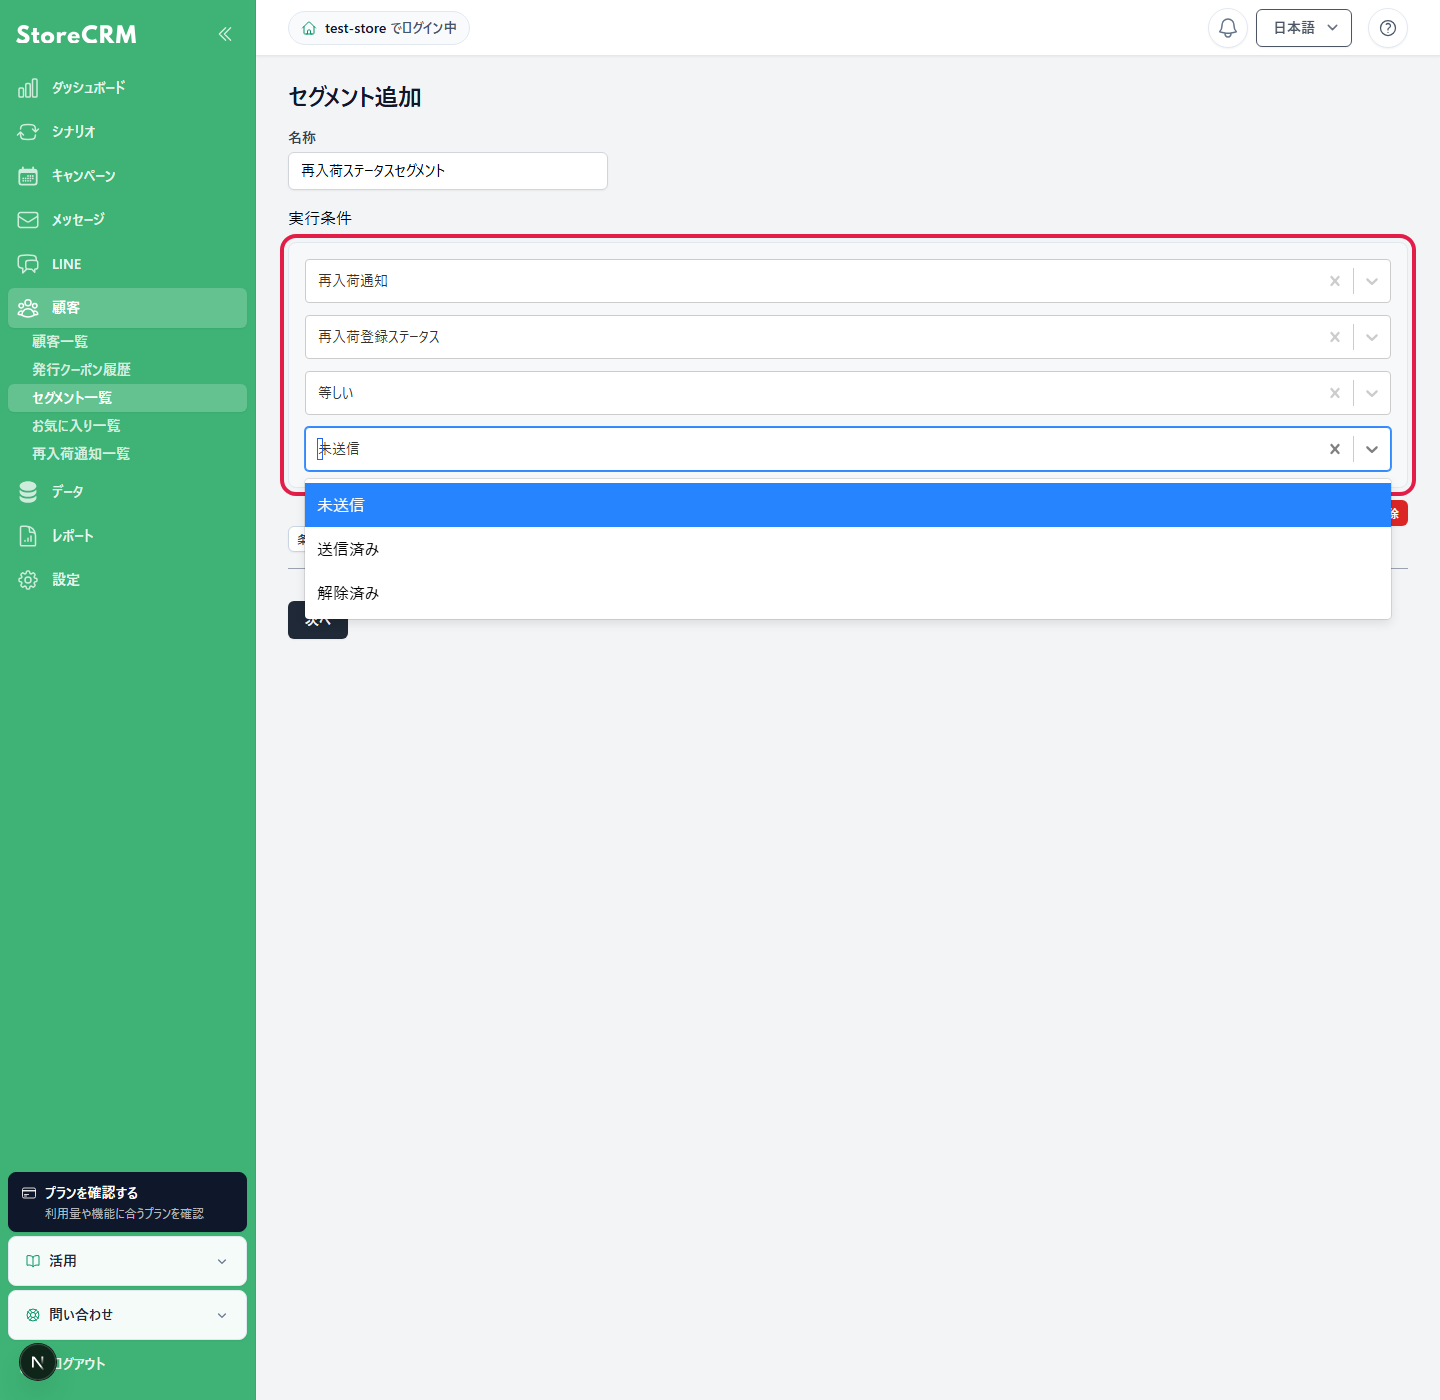Screen dimensions: 1440x1400
Task: Click the 実行条件 label text
Action: tap(320, 218)
